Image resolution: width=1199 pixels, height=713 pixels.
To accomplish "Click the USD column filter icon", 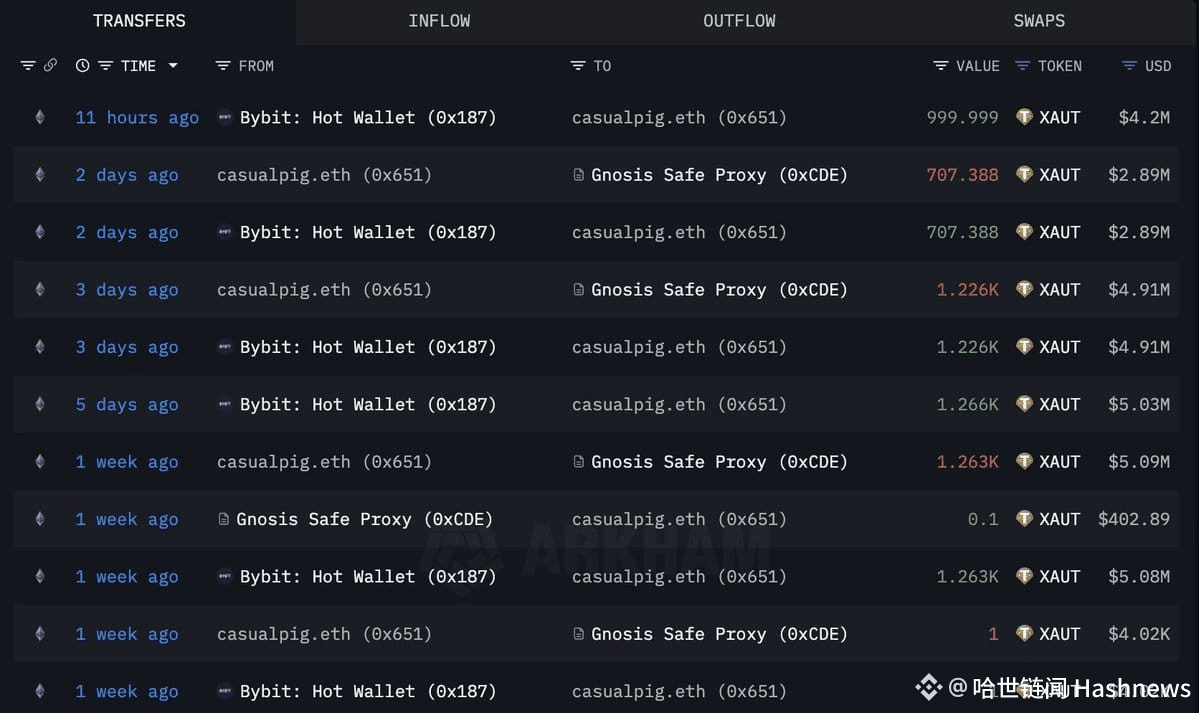I will 1130,66.
